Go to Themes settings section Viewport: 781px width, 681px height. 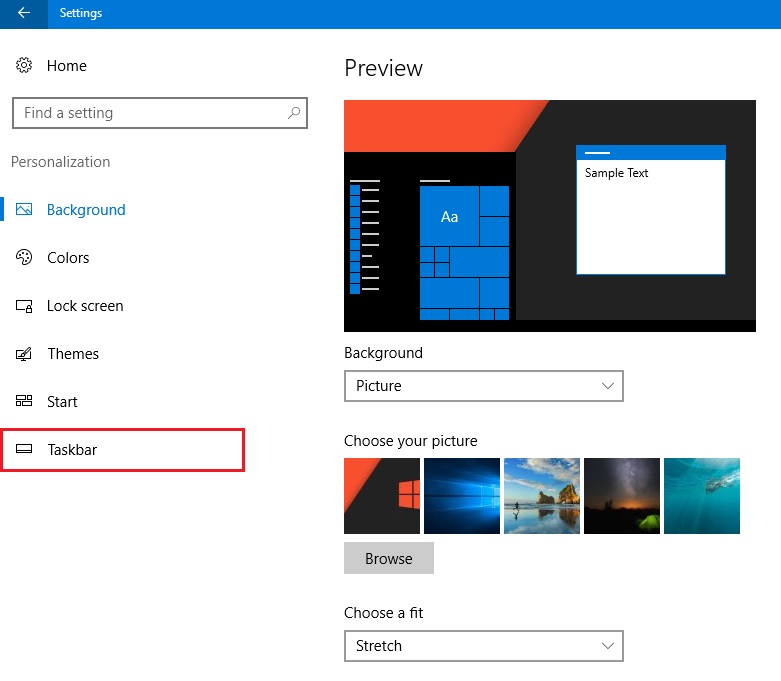coord(73,354)
